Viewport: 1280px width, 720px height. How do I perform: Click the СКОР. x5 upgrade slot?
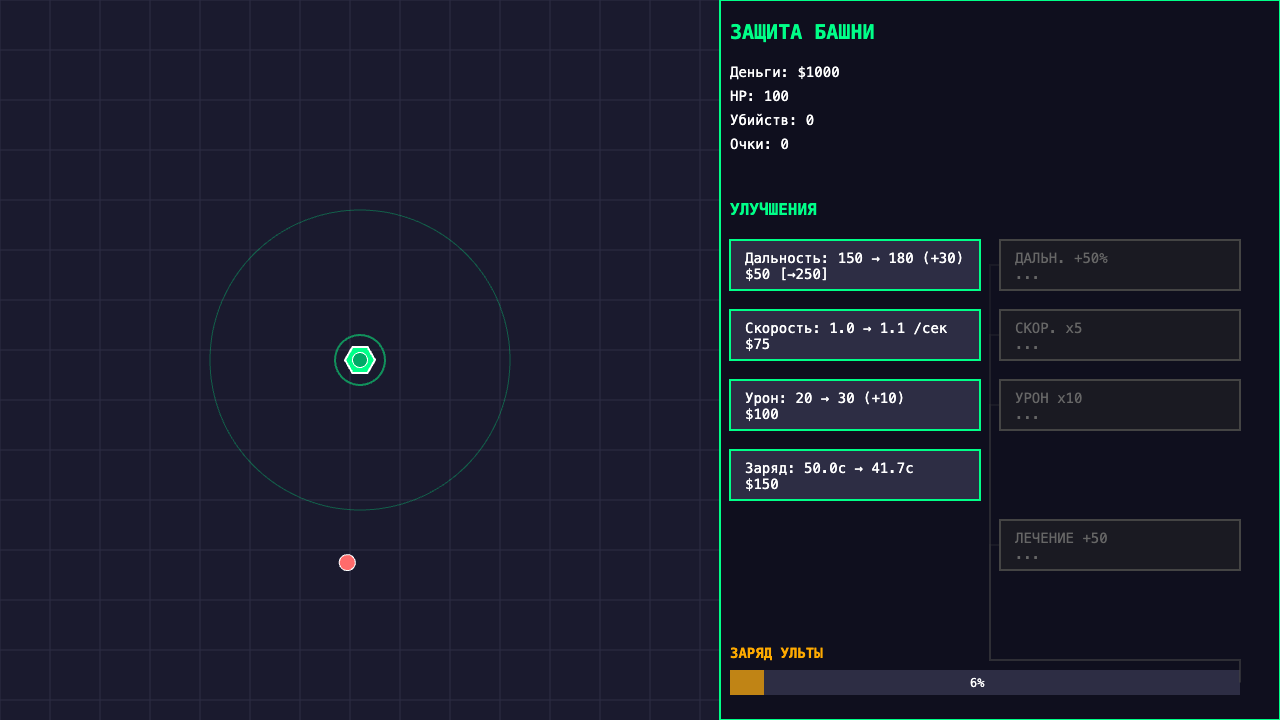[1119, 334]
